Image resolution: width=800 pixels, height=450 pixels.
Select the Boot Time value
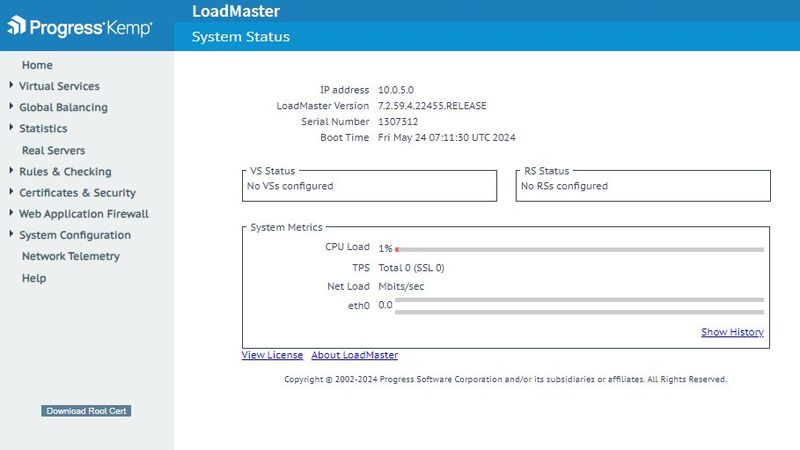click(x=446, y=137)
